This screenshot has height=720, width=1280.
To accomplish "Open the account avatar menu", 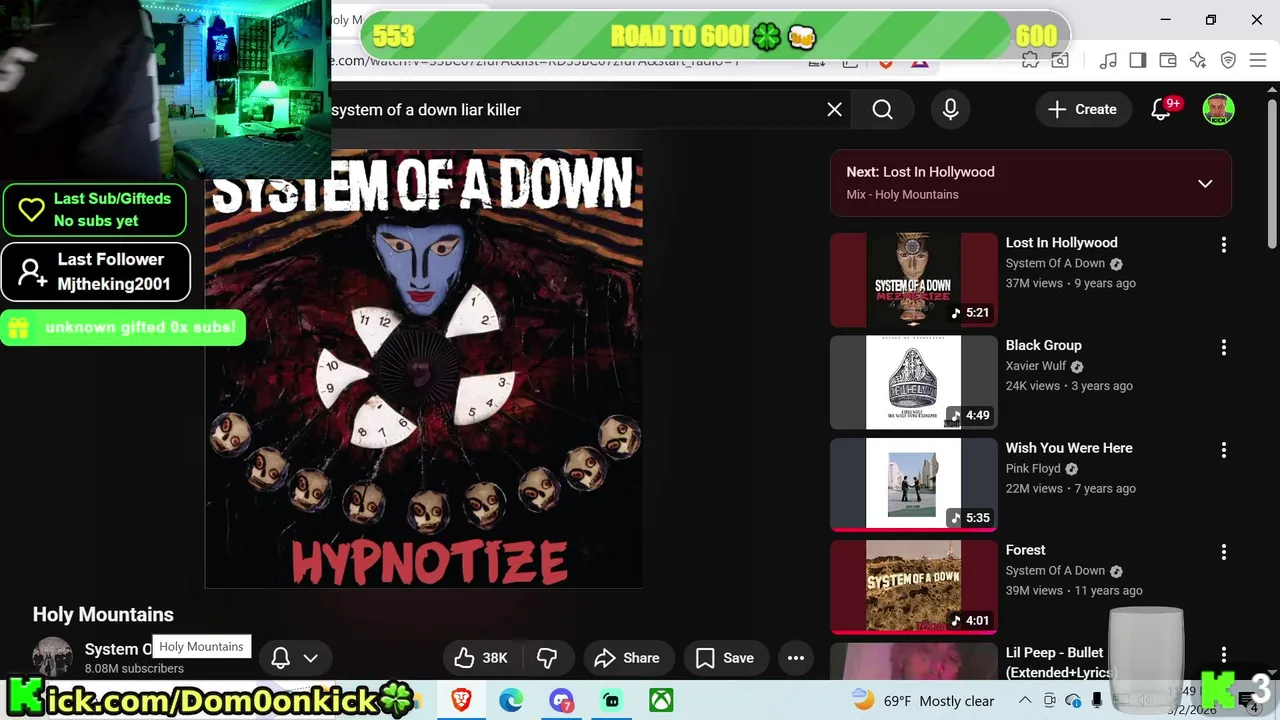I will (1218, 110).
